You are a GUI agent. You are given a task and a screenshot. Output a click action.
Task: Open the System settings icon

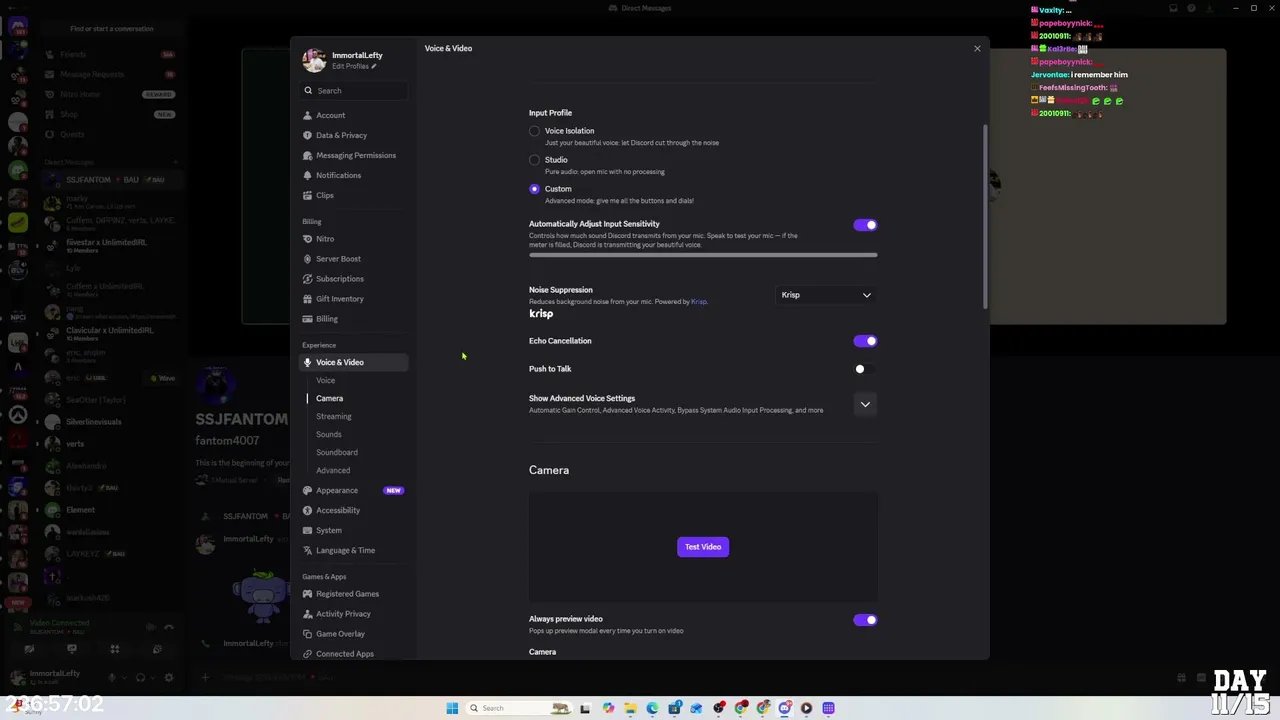[x=308, y=530]
